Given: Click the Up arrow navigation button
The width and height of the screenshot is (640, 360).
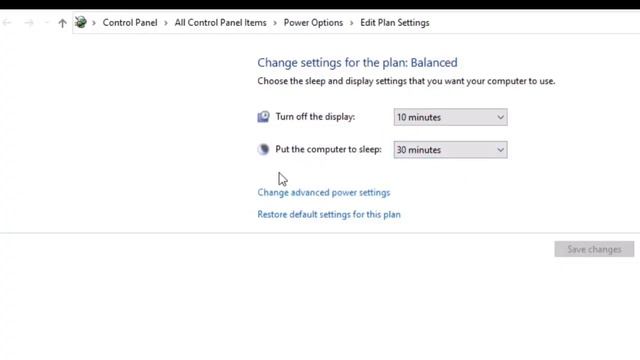Looking at the screenshot, I should point(62,23).
